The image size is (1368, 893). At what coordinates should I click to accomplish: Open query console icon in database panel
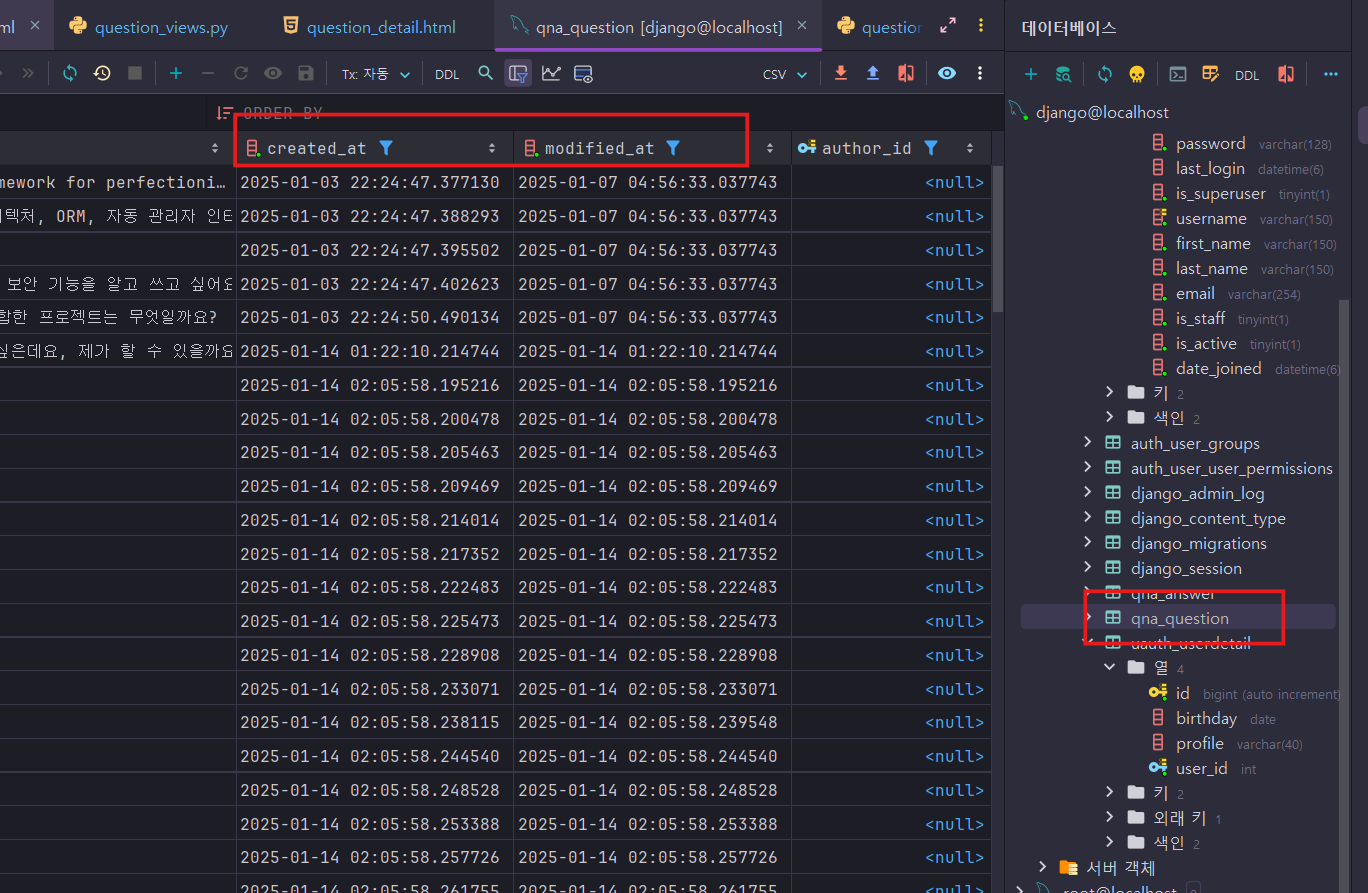tap(1178, 74)
